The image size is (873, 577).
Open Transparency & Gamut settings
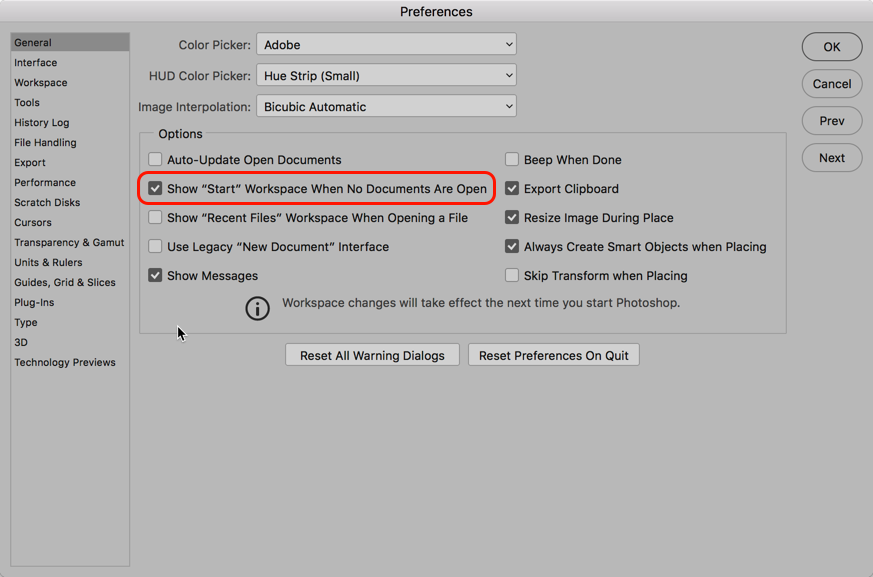pos(69,243)
